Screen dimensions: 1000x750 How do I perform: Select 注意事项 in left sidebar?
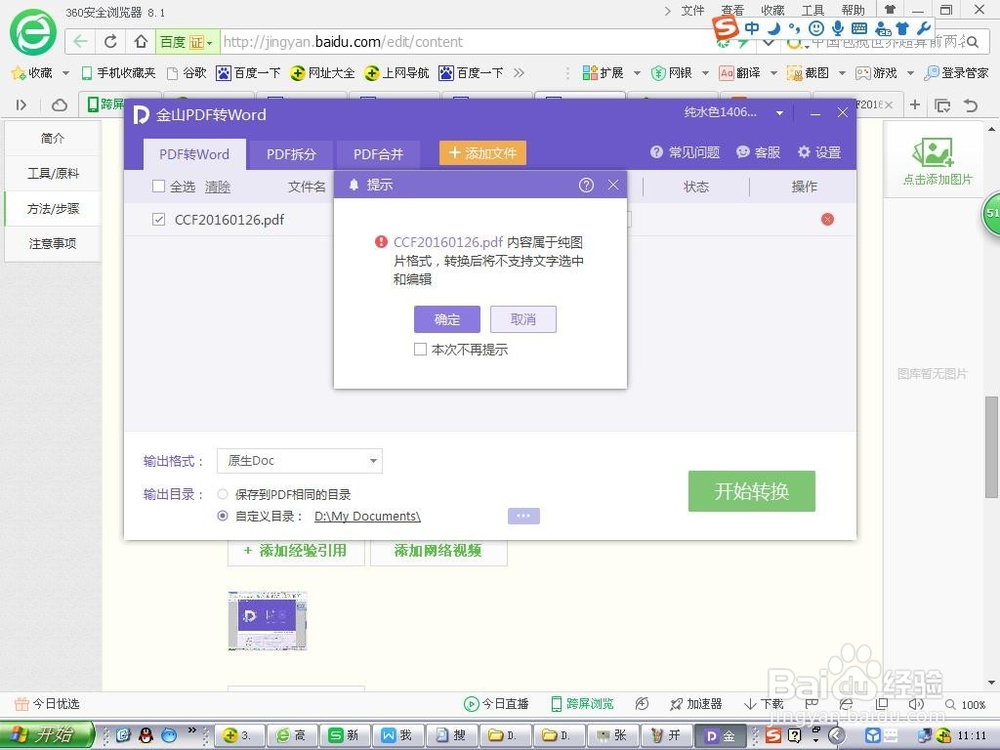tap(53, 244)
